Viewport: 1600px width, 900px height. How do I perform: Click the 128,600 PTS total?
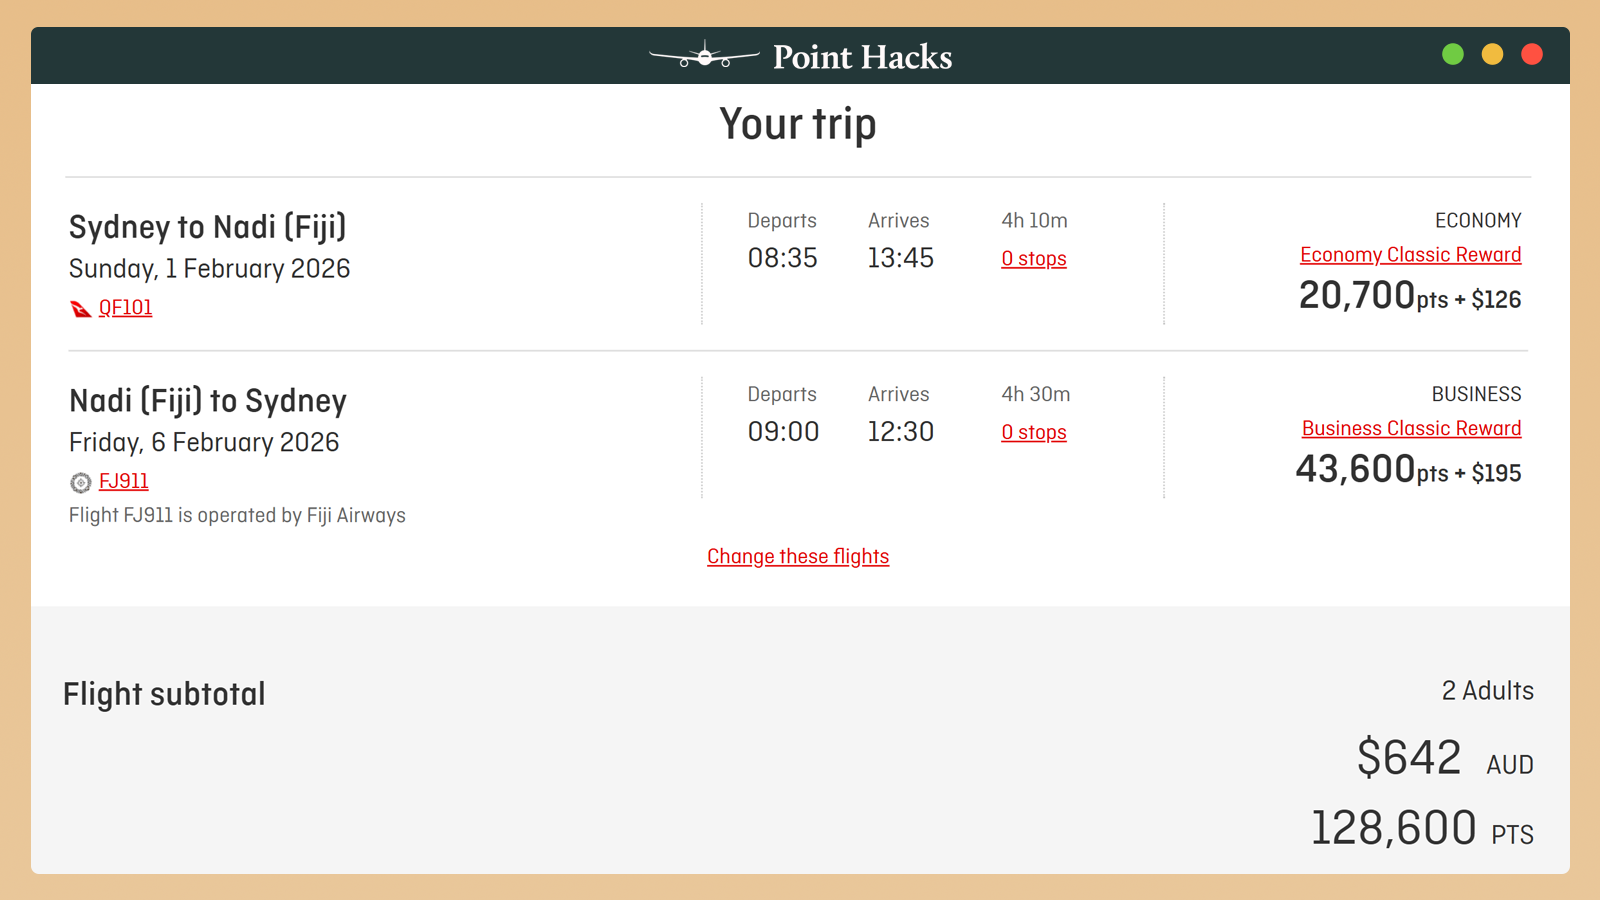coord(1421,829)
